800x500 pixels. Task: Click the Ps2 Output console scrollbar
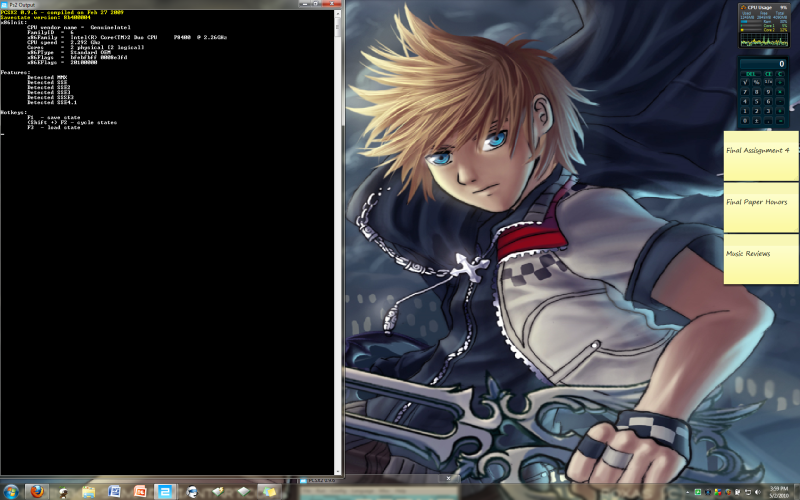click(x=337, y=242)
